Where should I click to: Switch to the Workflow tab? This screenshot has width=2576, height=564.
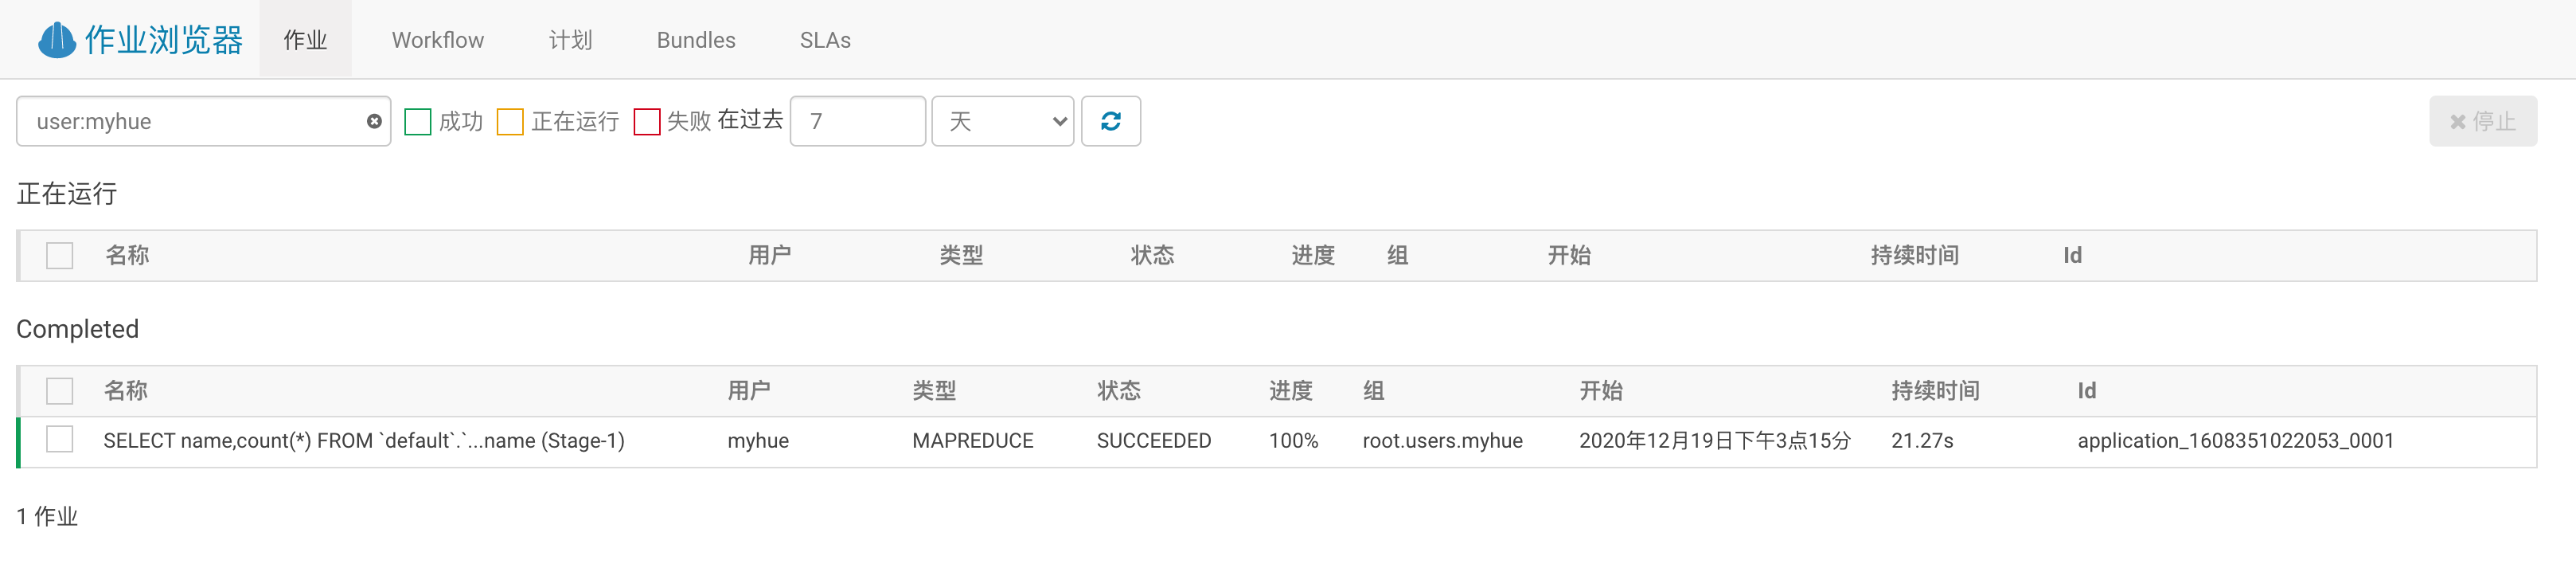click(x=437, y=40)
